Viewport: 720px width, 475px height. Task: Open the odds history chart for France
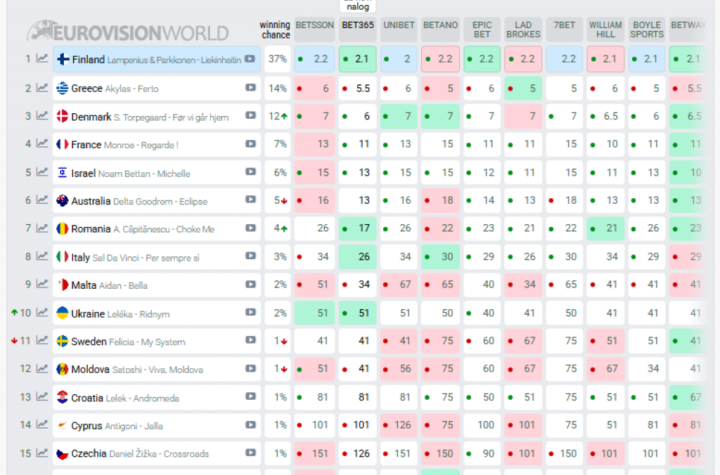pos(42,144)
